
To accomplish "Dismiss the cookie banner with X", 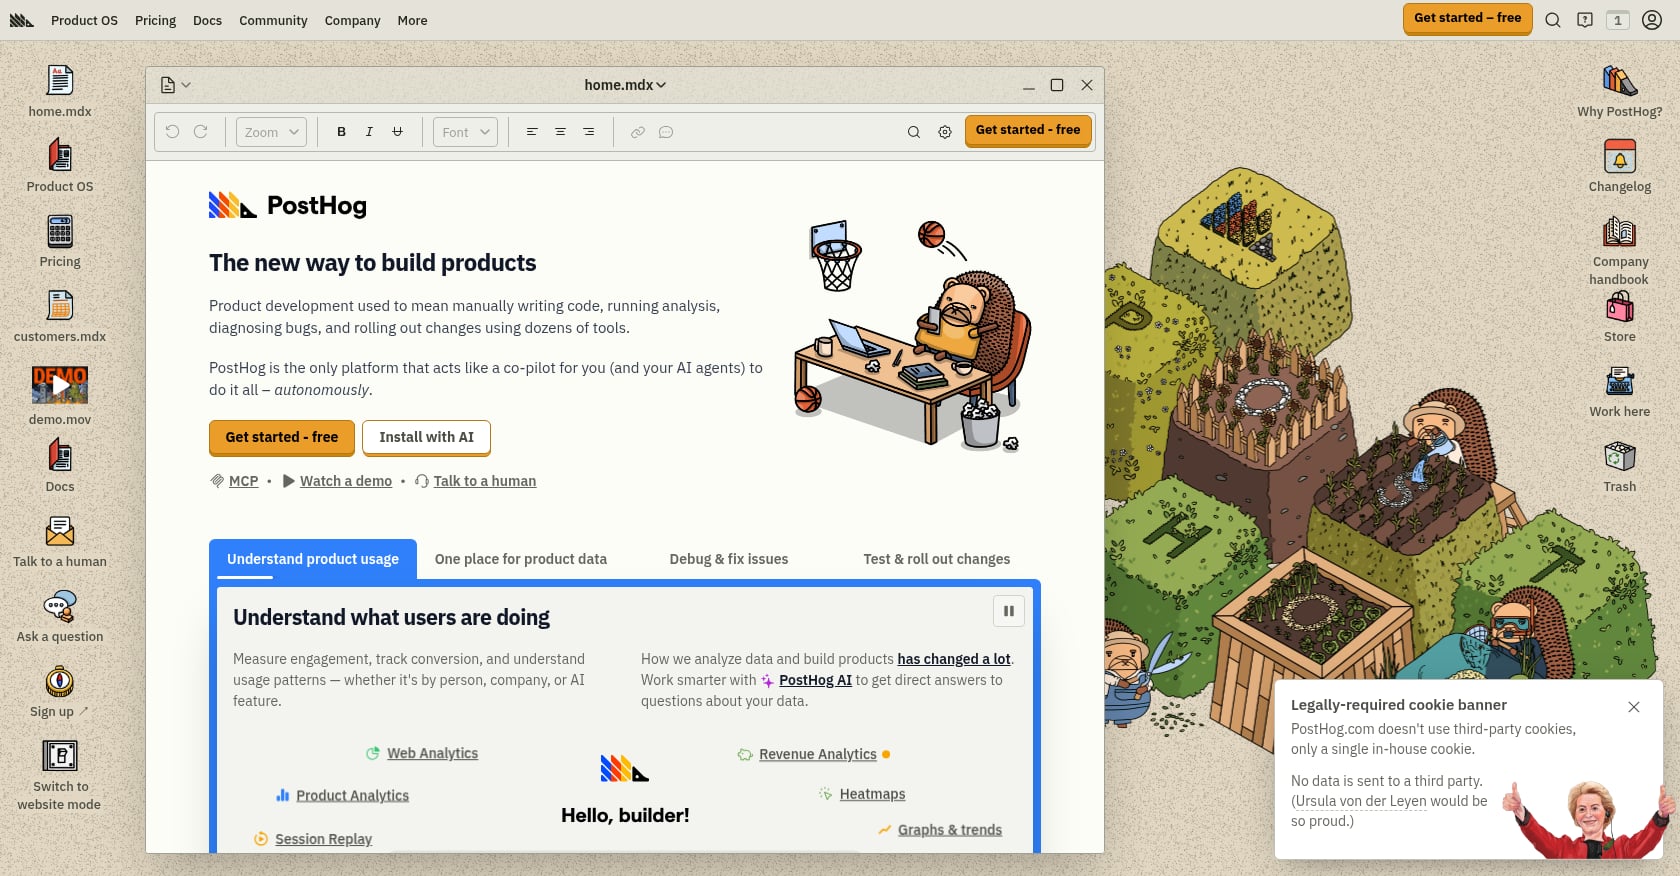I will 1634,707.
